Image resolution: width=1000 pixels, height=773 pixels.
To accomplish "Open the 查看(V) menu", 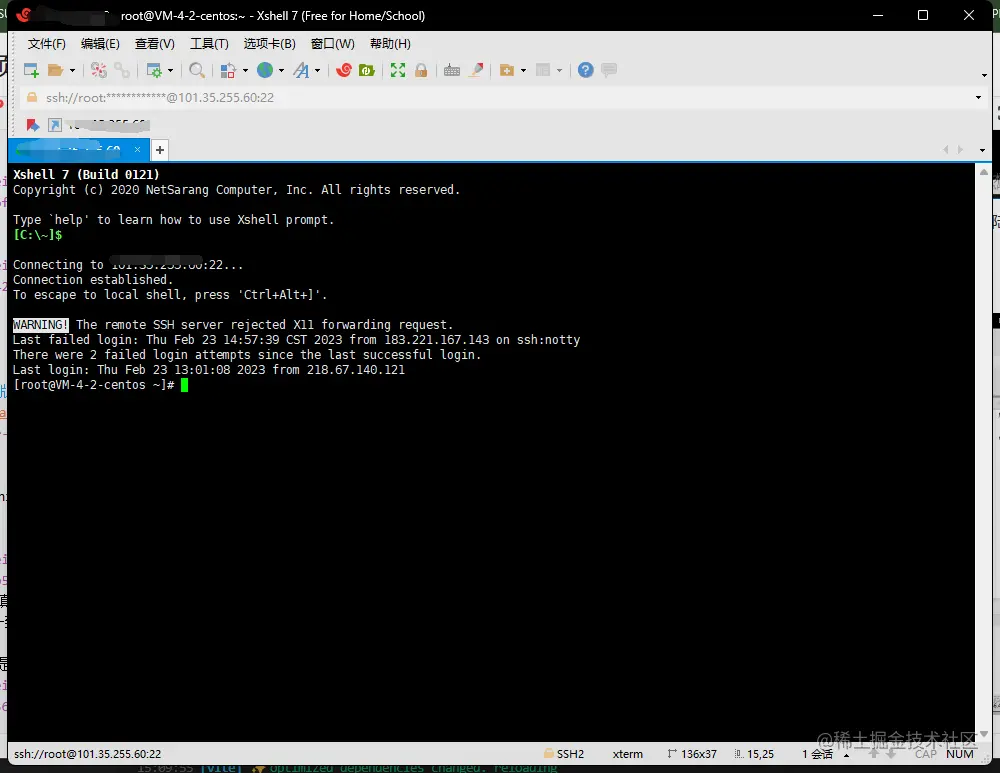I will tap(154, 43).
